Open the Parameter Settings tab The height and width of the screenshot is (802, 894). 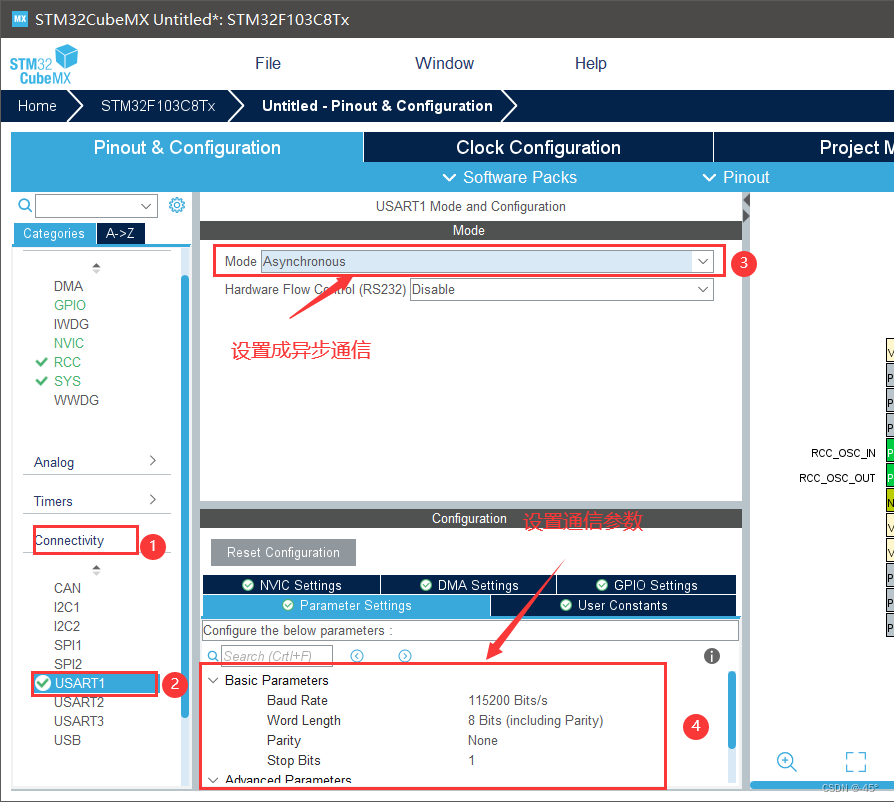point(347,605)
